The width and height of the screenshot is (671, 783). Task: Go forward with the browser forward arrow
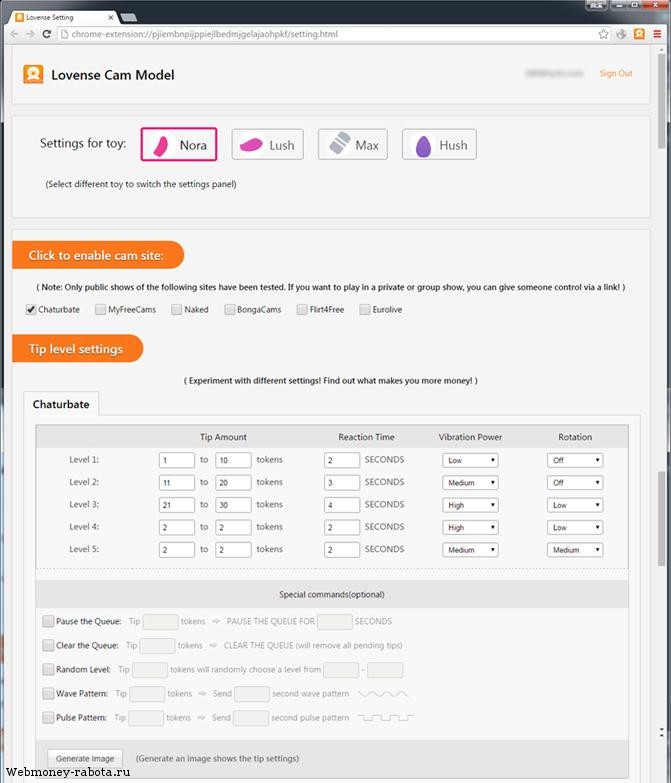tap(30, 34)
